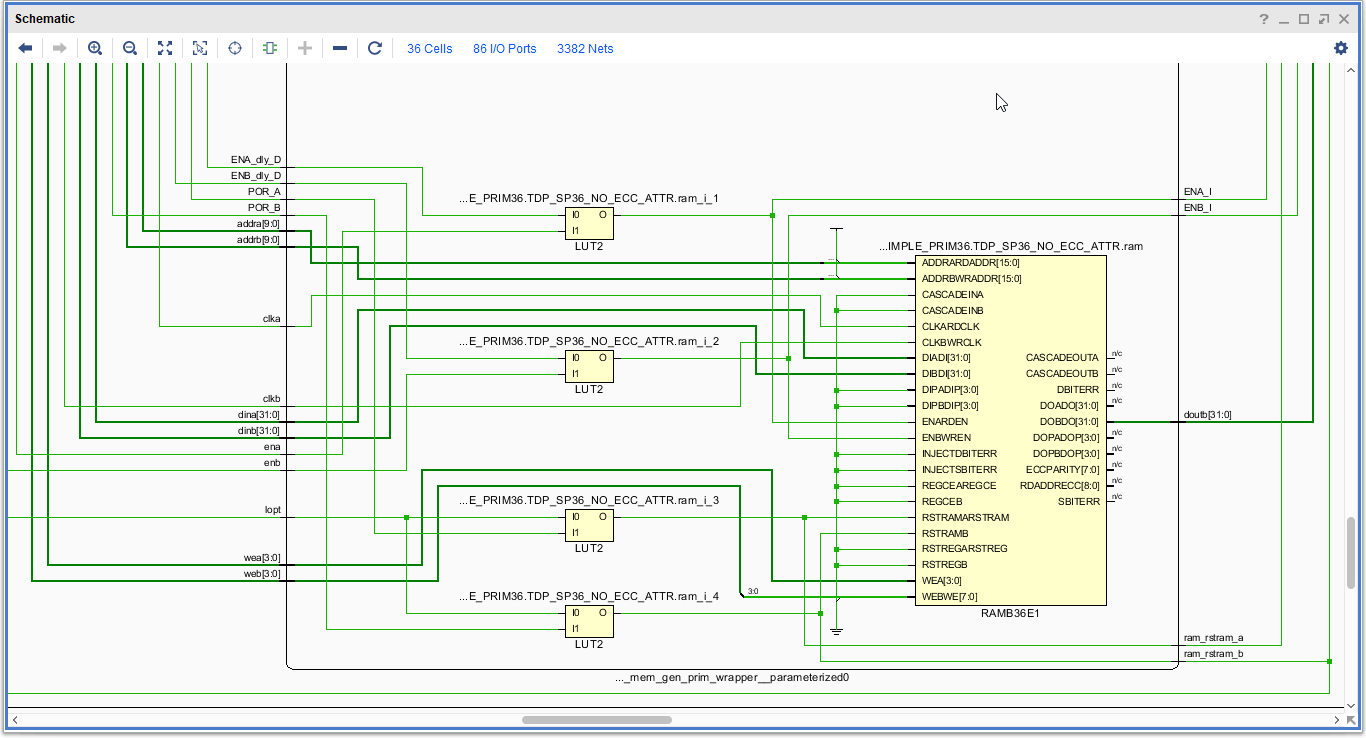The width and height of the screenshot is (1366, 738).
Task: Zoom out of the schematic
Action: coord(130,48)
